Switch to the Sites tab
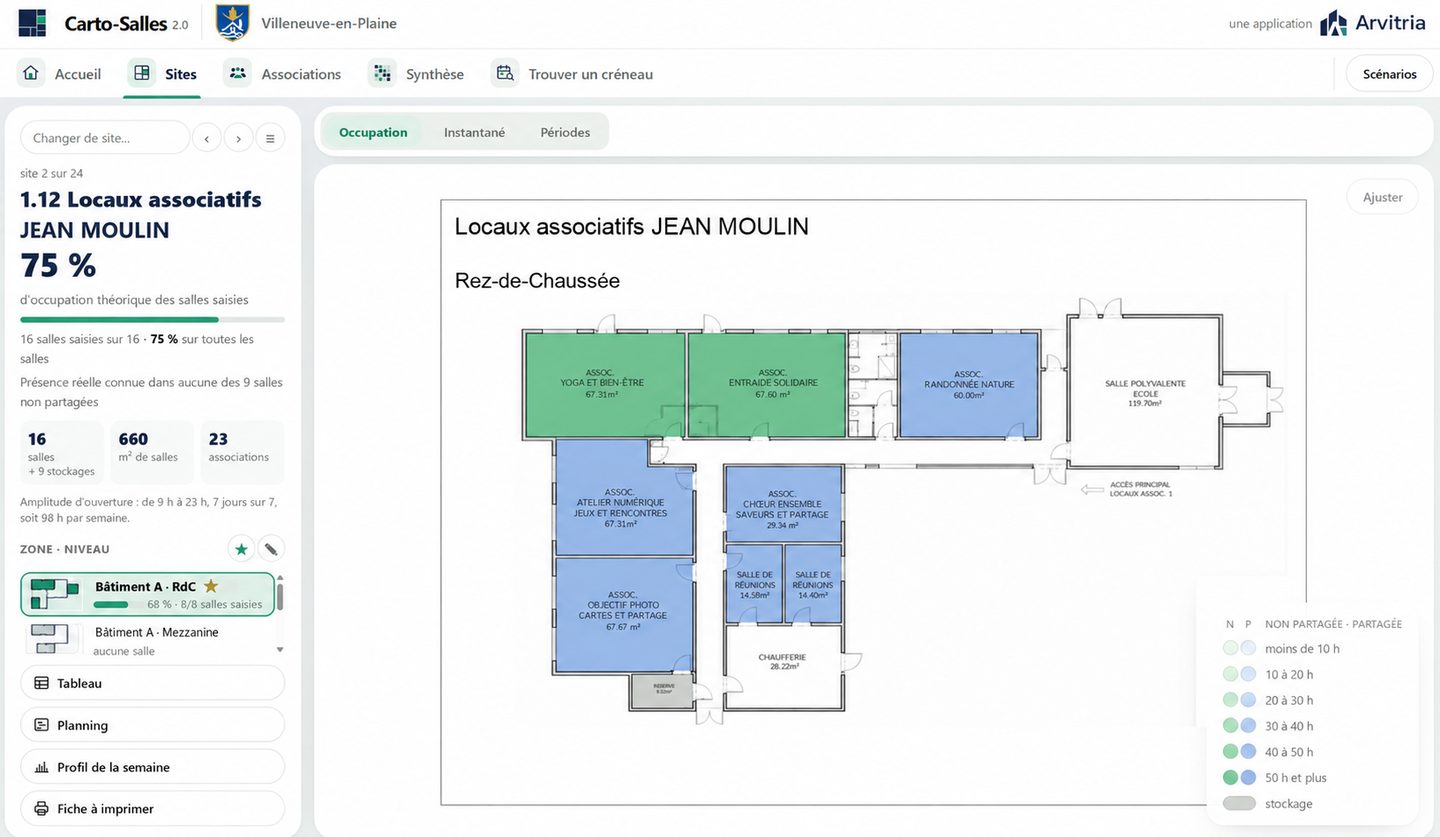The image size is (1440, 837). 163,74
